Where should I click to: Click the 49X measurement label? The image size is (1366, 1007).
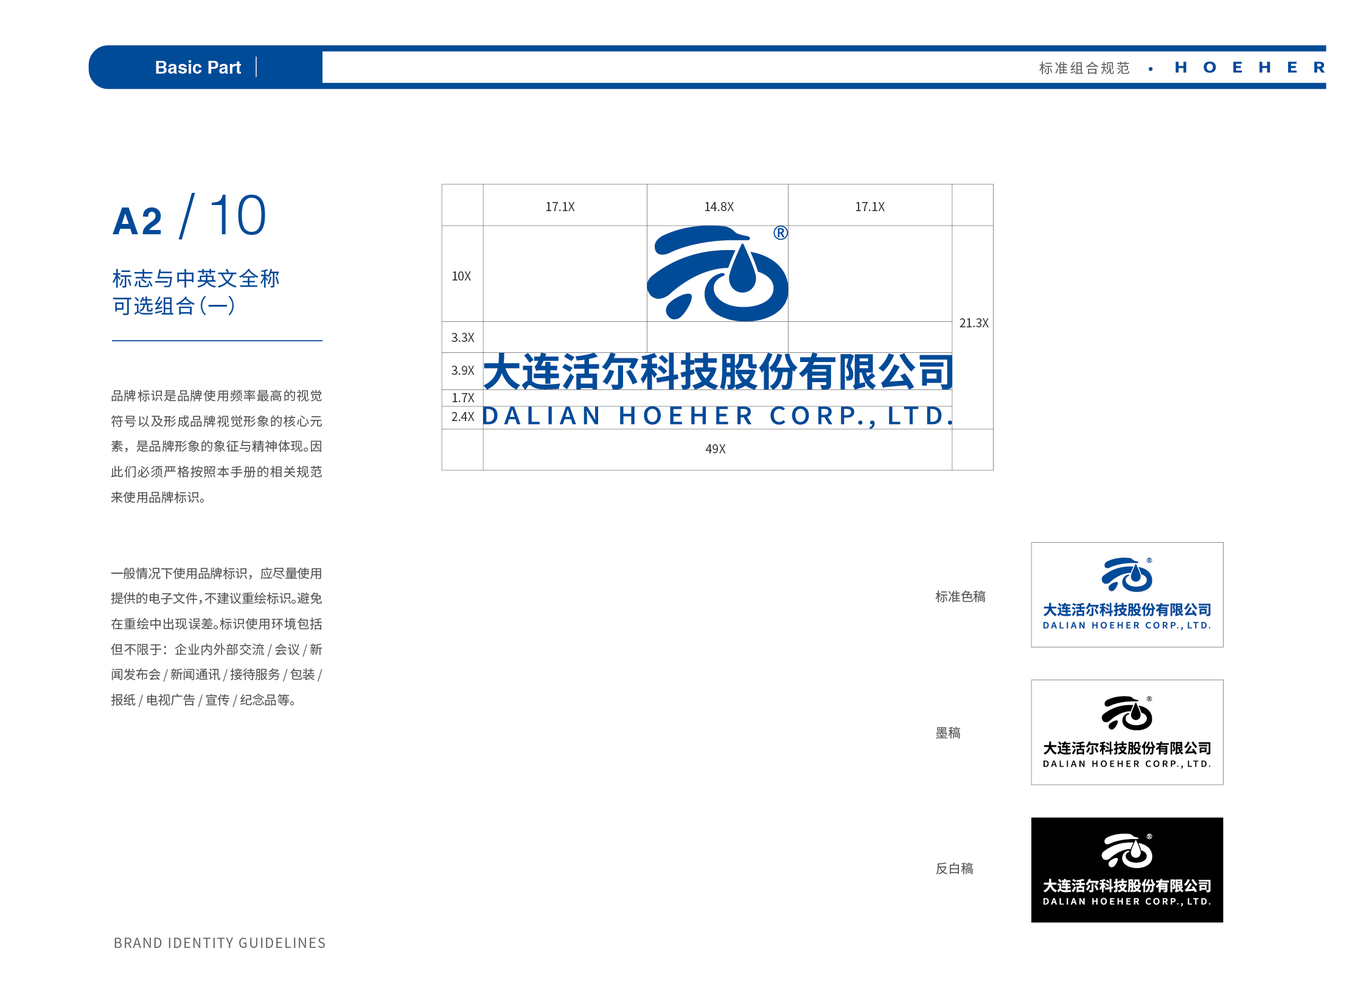coord(716,449)
